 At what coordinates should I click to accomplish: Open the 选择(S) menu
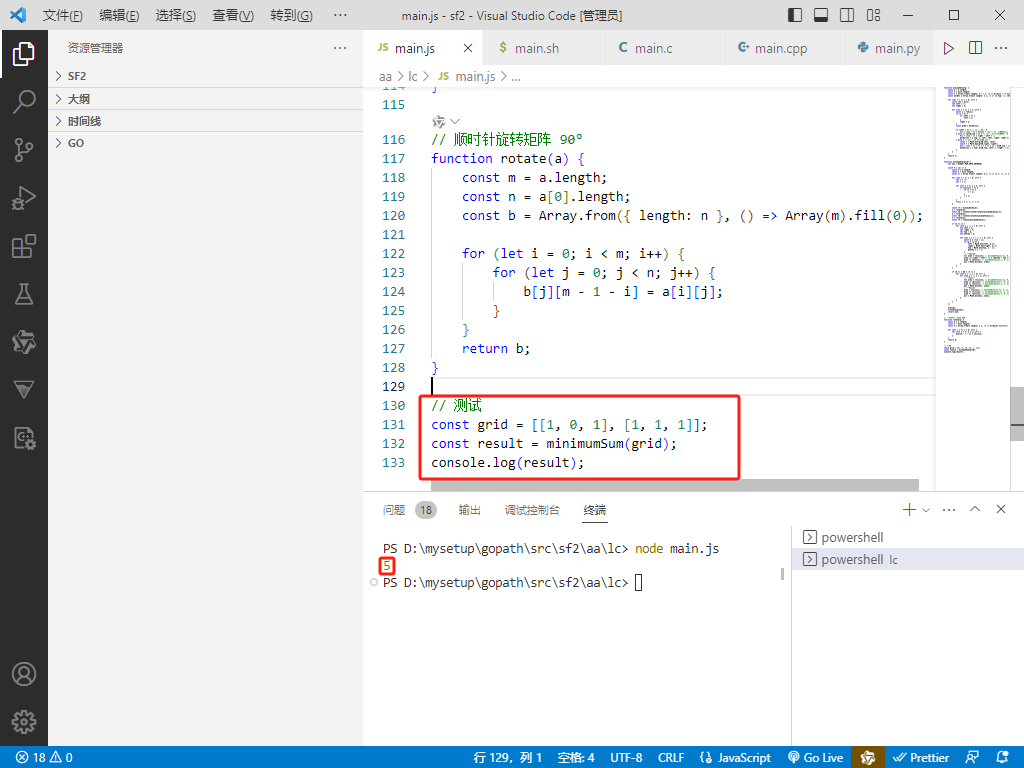click(x=175, y=15)
